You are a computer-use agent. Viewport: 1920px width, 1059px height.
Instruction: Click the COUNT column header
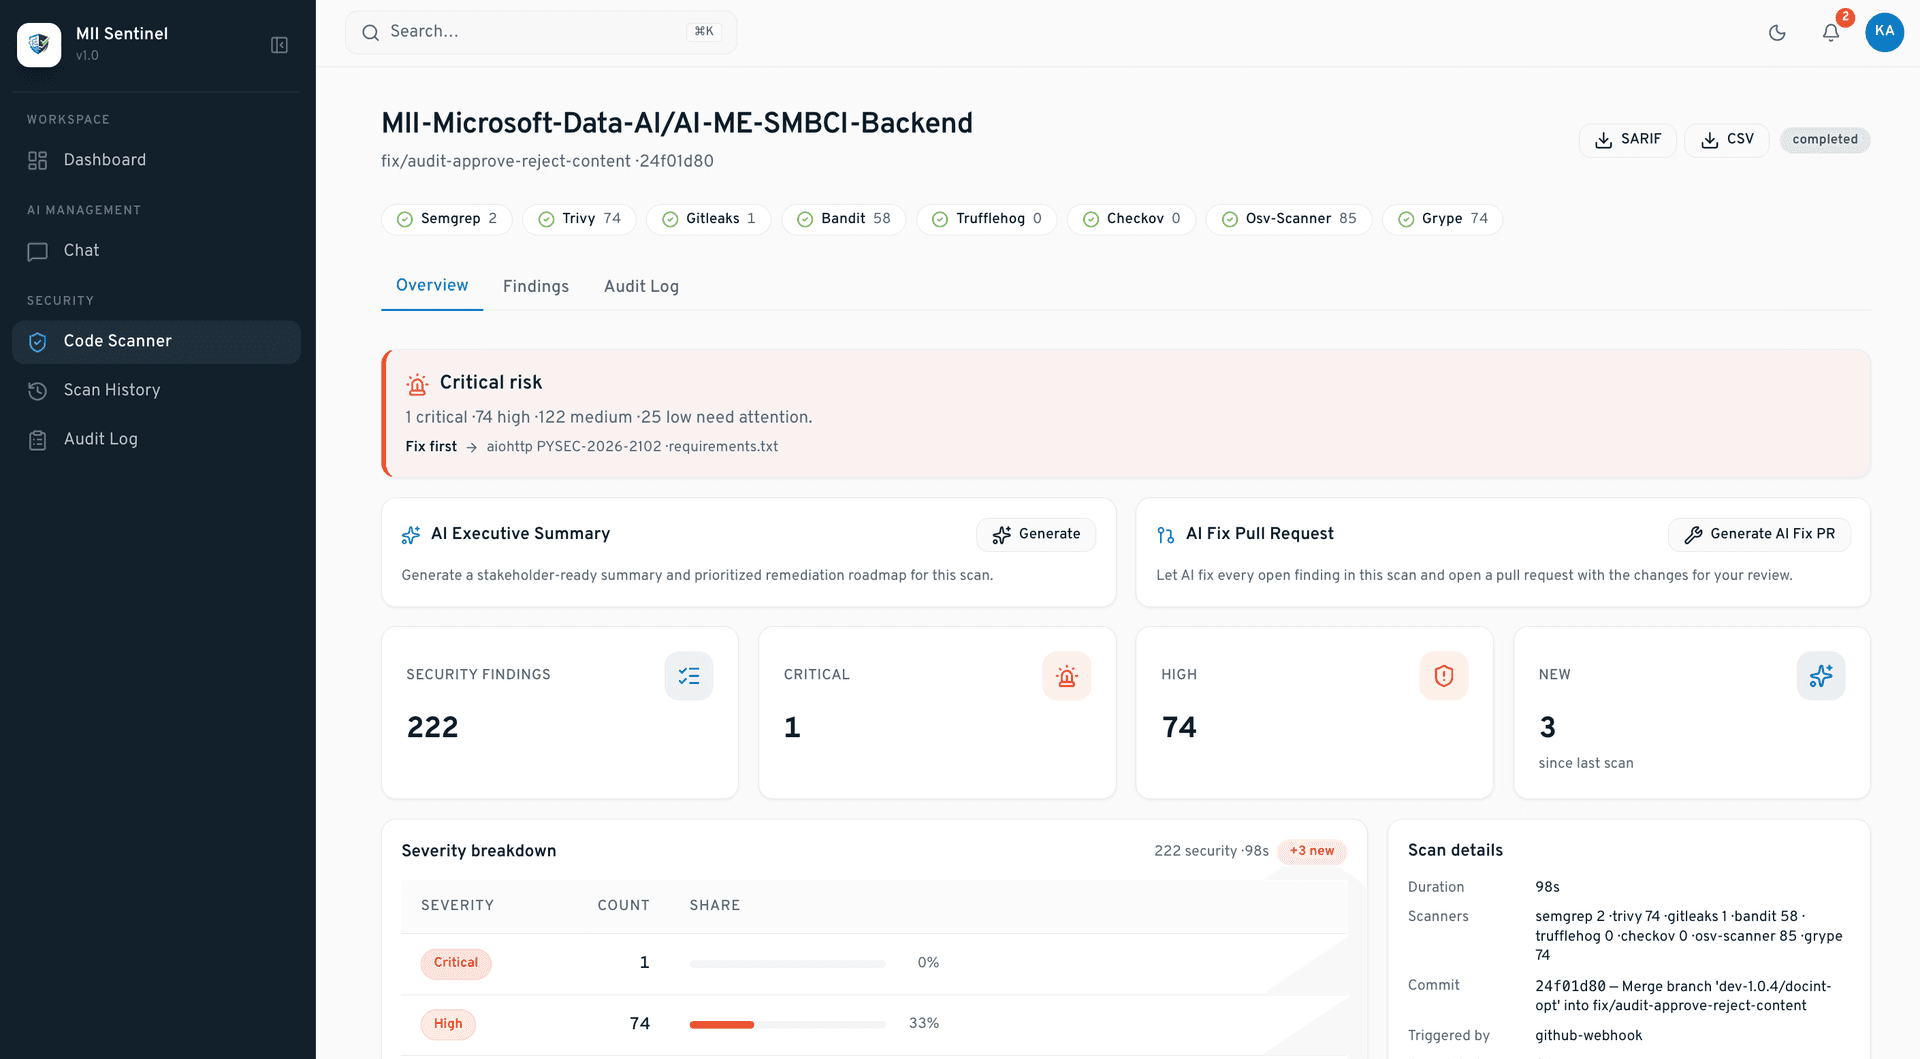point(624,906)
